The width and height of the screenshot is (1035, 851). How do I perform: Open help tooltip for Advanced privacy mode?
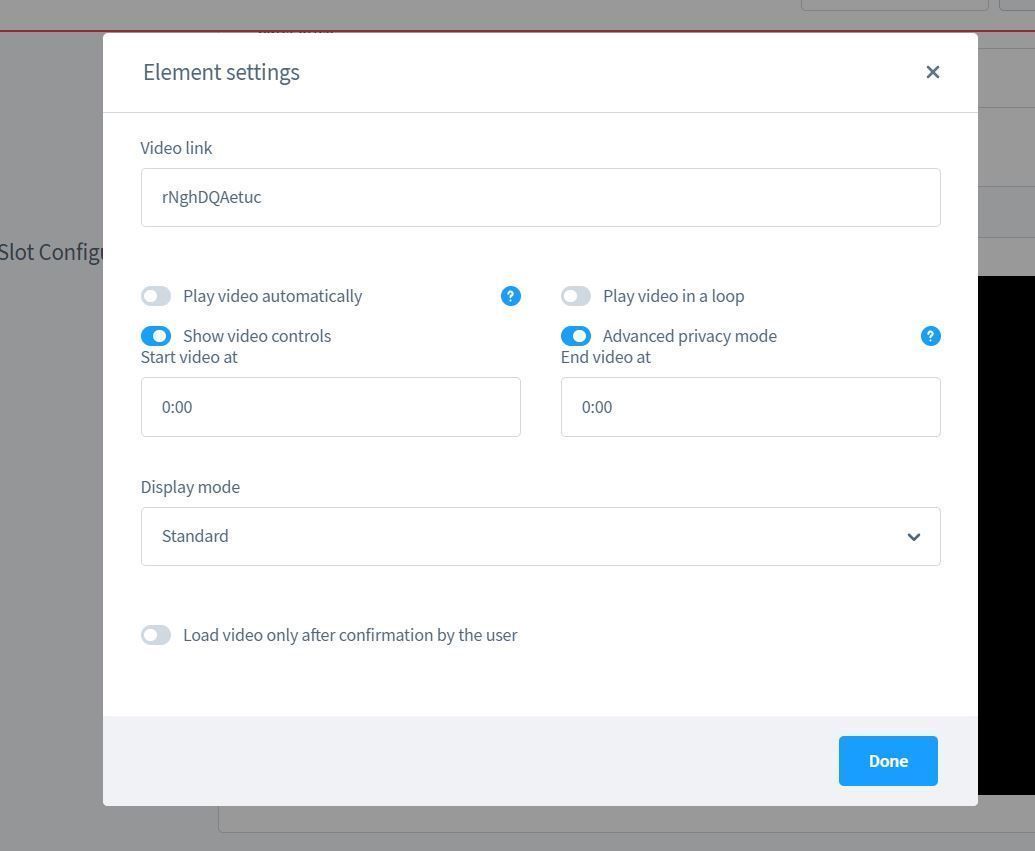(x=930, y=336)
